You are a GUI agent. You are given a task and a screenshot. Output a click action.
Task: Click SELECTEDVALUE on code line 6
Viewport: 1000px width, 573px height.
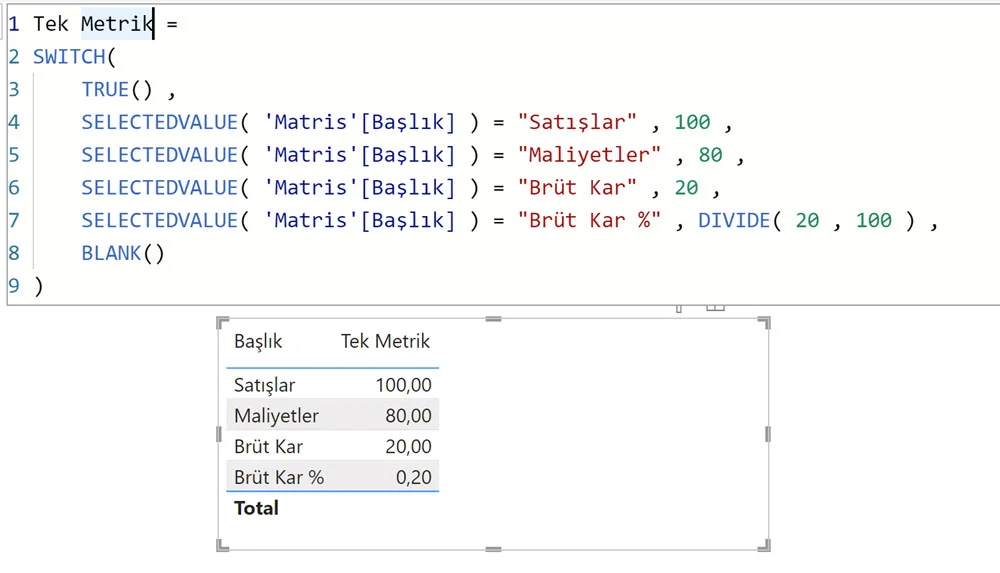(159, 188)
